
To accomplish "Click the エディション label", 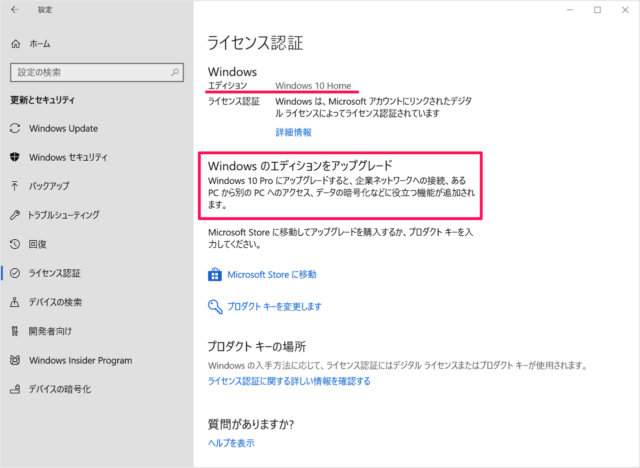I will pos(228,86).
